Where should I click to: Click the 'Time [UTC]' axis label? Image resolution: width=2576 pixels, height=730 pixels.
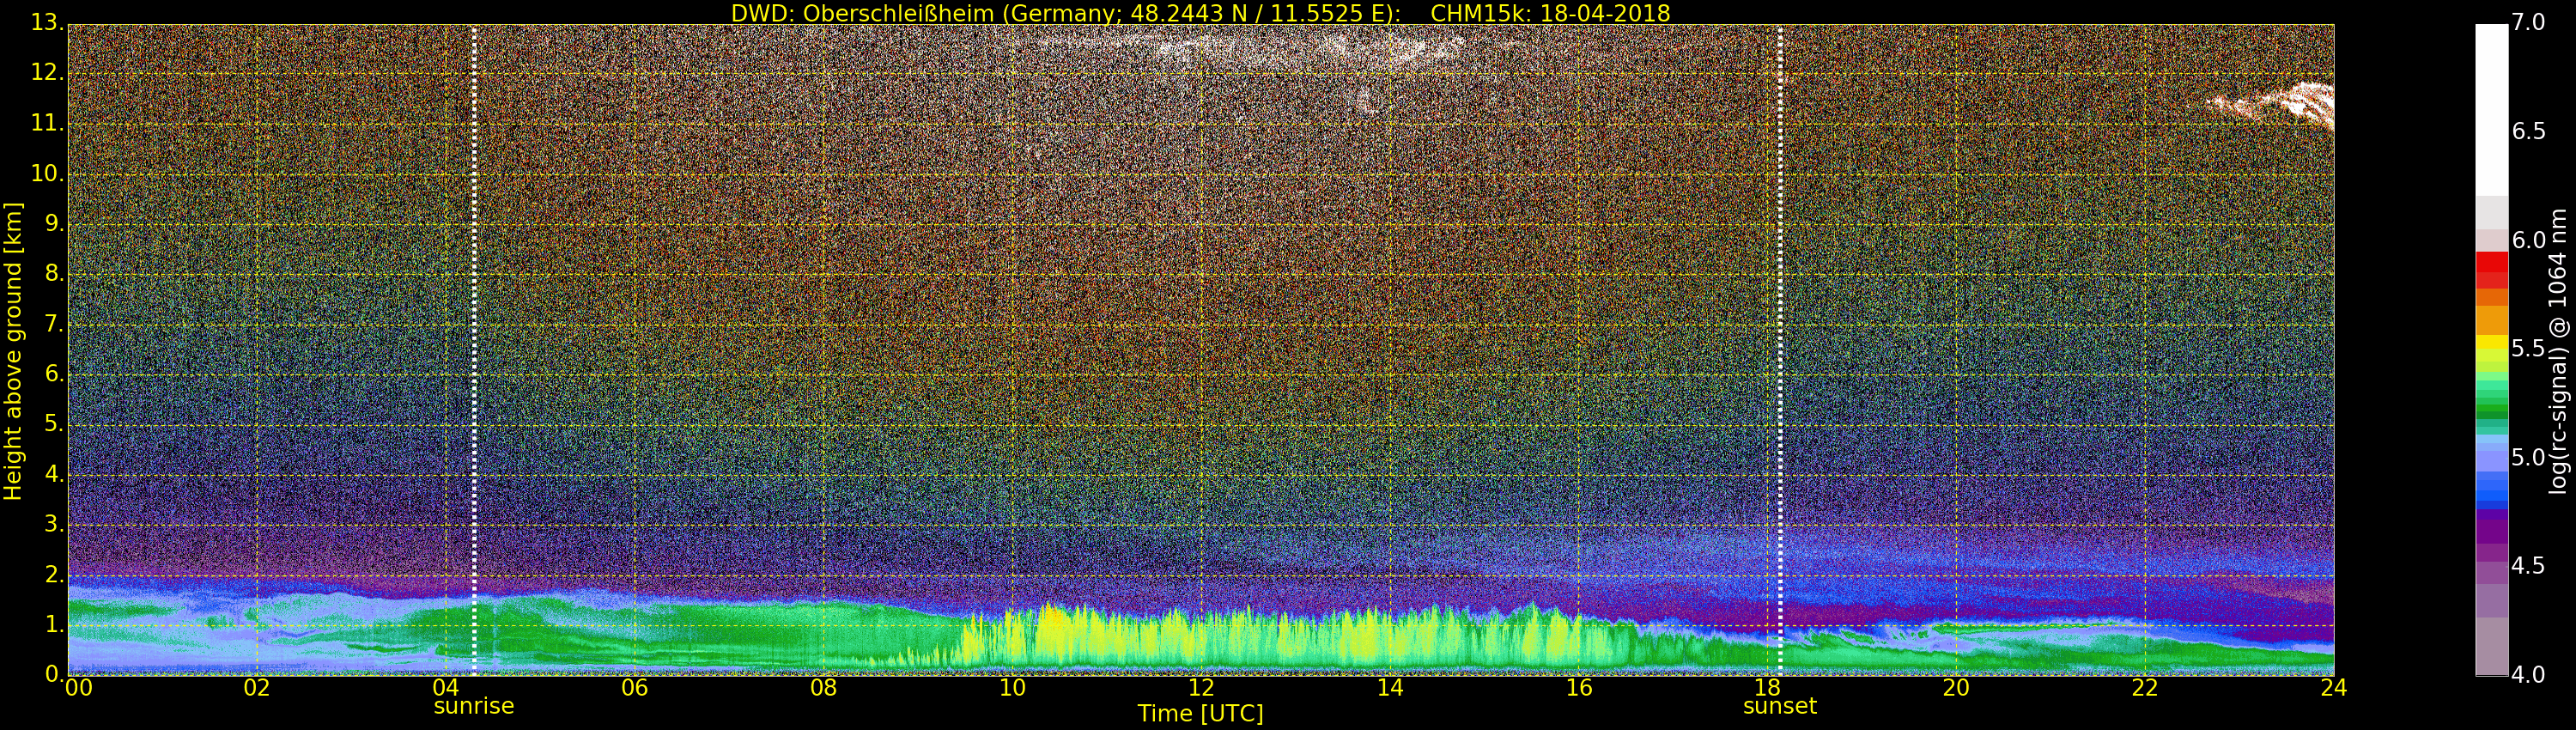(x=1200, y=714)
